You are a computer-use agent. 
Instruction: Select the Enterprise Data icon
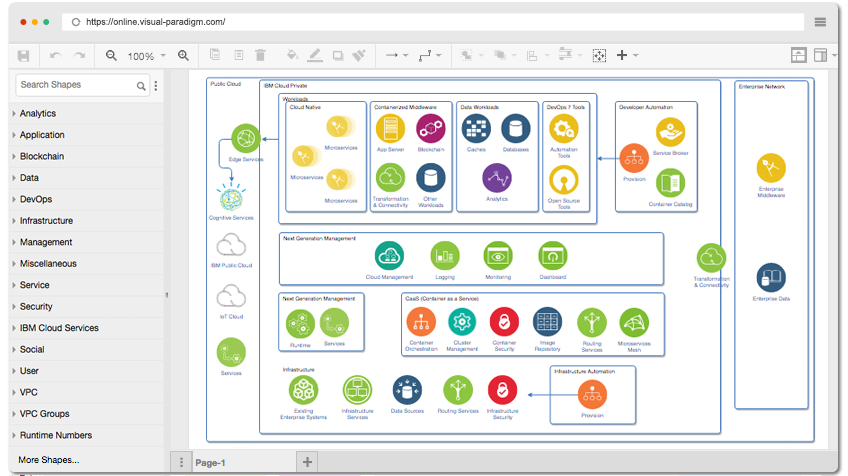[x=771, y=277]
